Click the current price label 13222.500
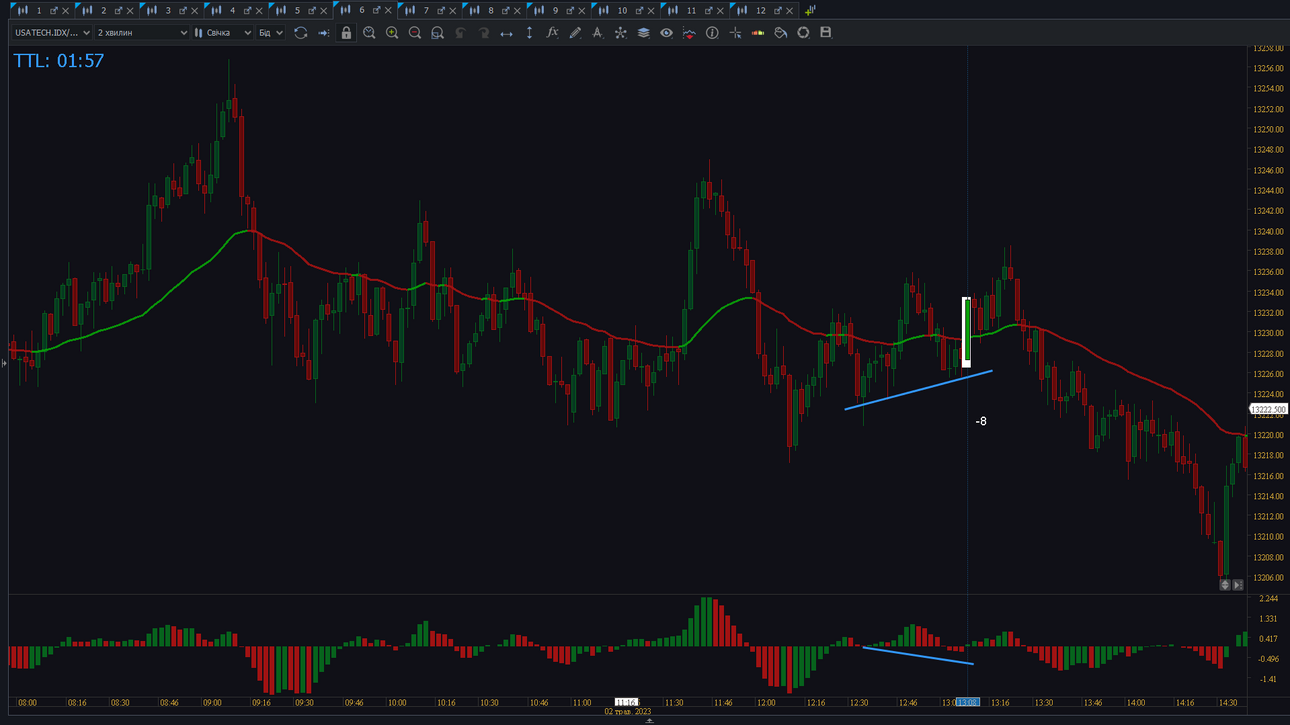 click(1269, 410)
